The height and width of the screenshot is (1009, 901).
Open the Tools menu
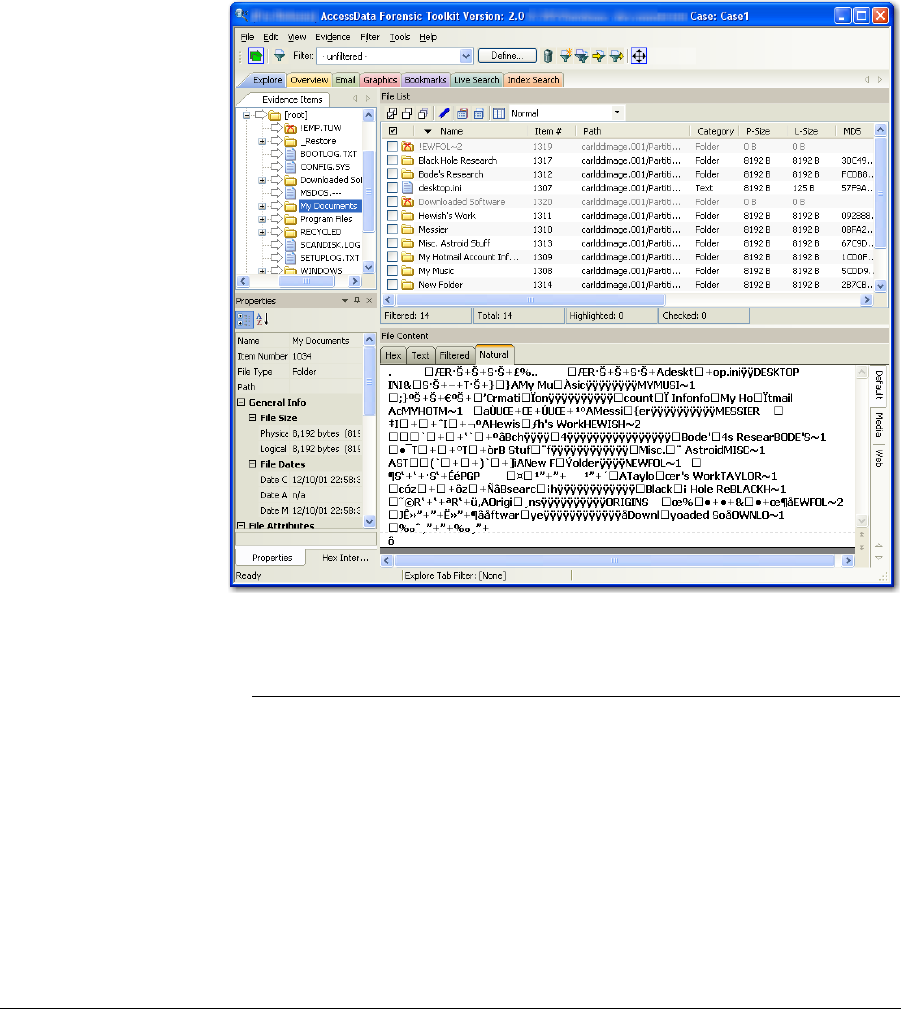pos(400,37)
